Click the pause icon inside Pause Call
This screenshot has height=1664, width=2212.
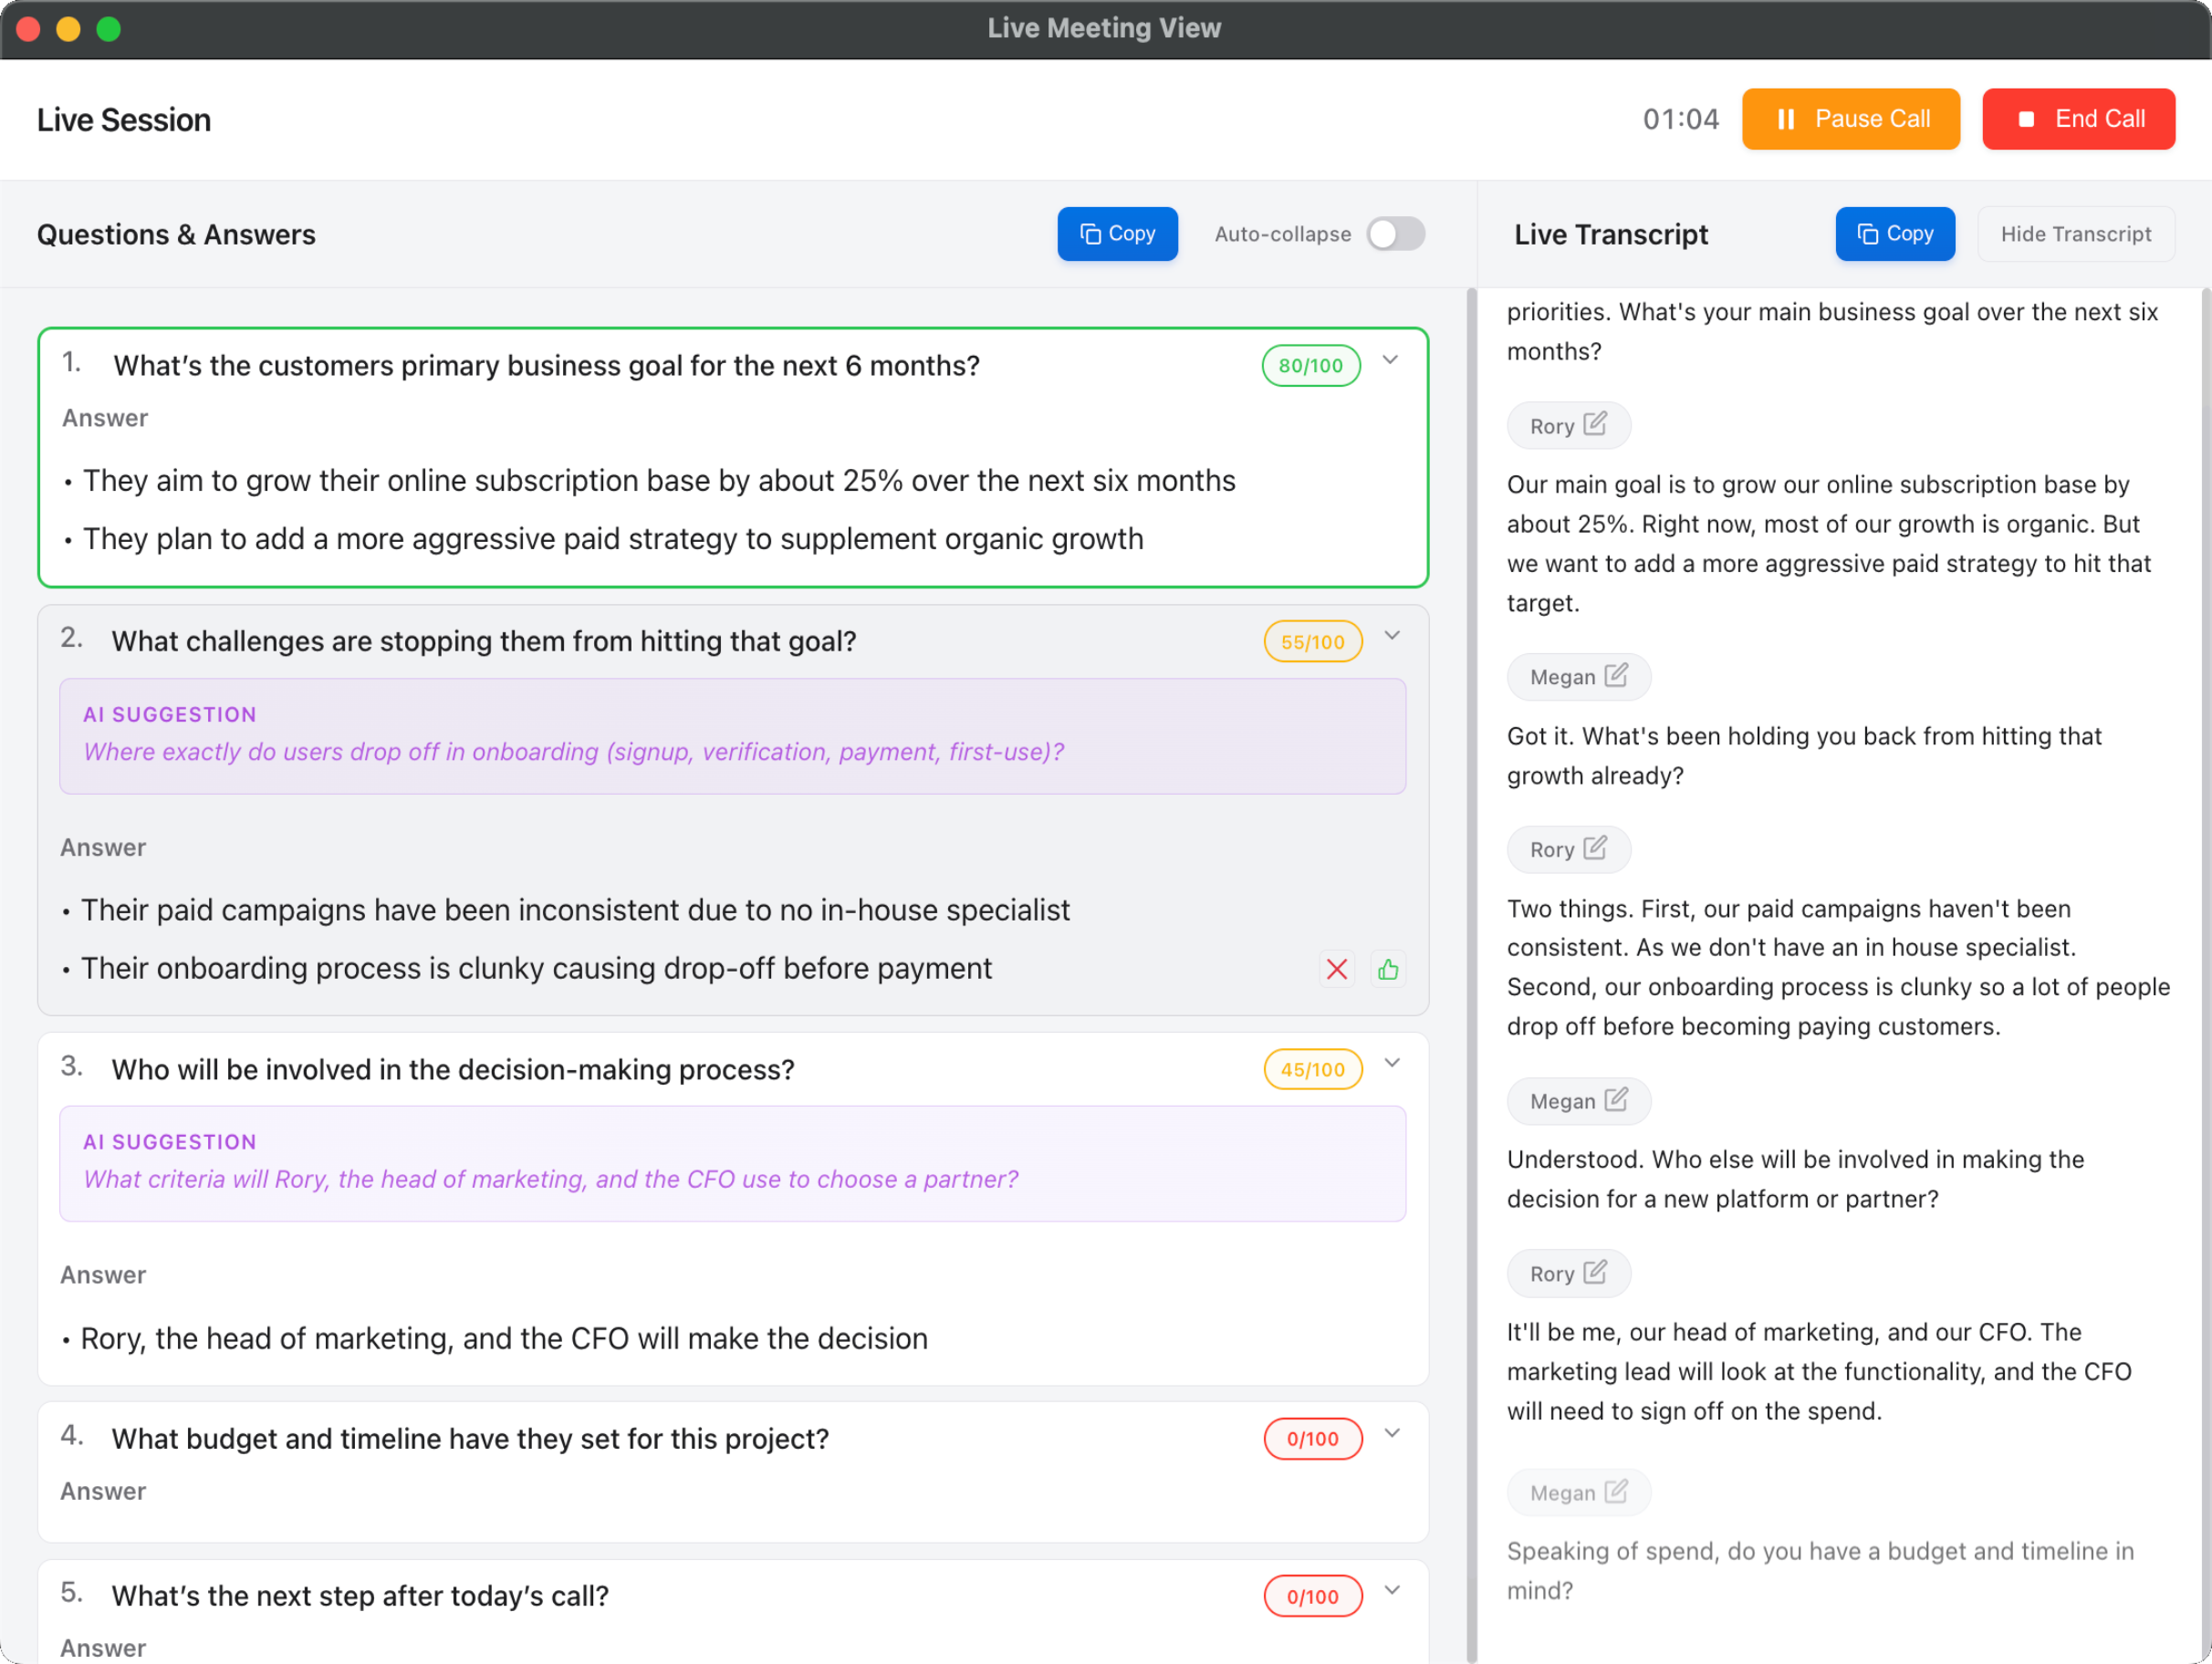[1786, 118]
